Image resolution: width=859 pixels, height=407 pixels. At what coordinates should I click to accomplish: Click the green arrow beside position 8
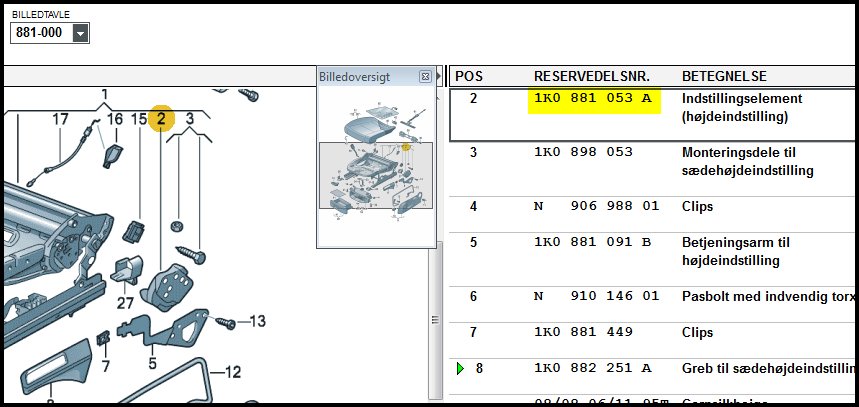460,369
